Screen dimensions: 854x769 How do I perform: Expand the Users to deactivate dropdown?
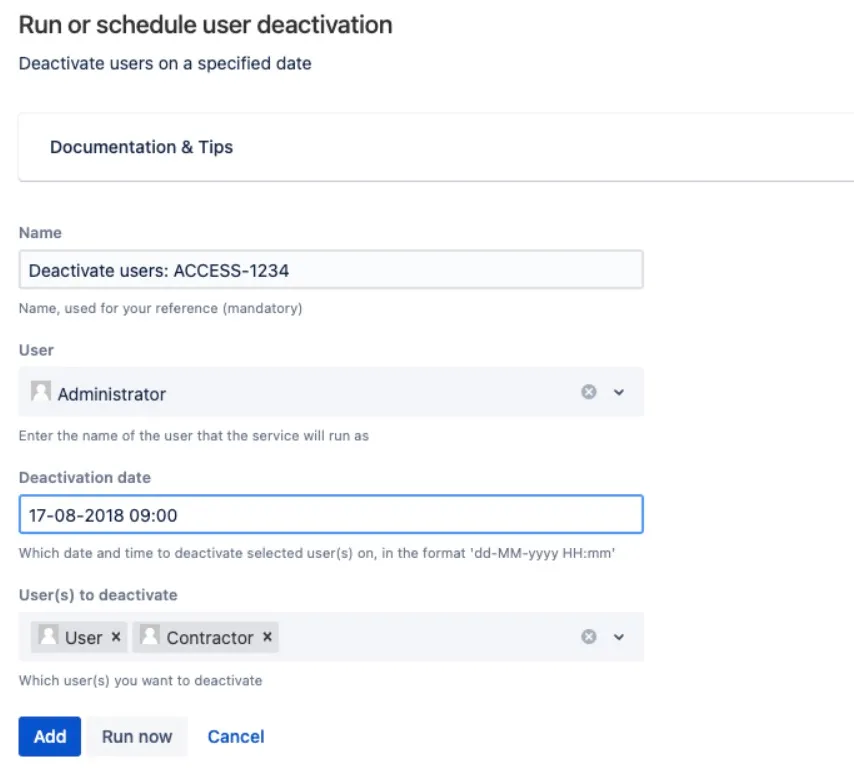619,637
